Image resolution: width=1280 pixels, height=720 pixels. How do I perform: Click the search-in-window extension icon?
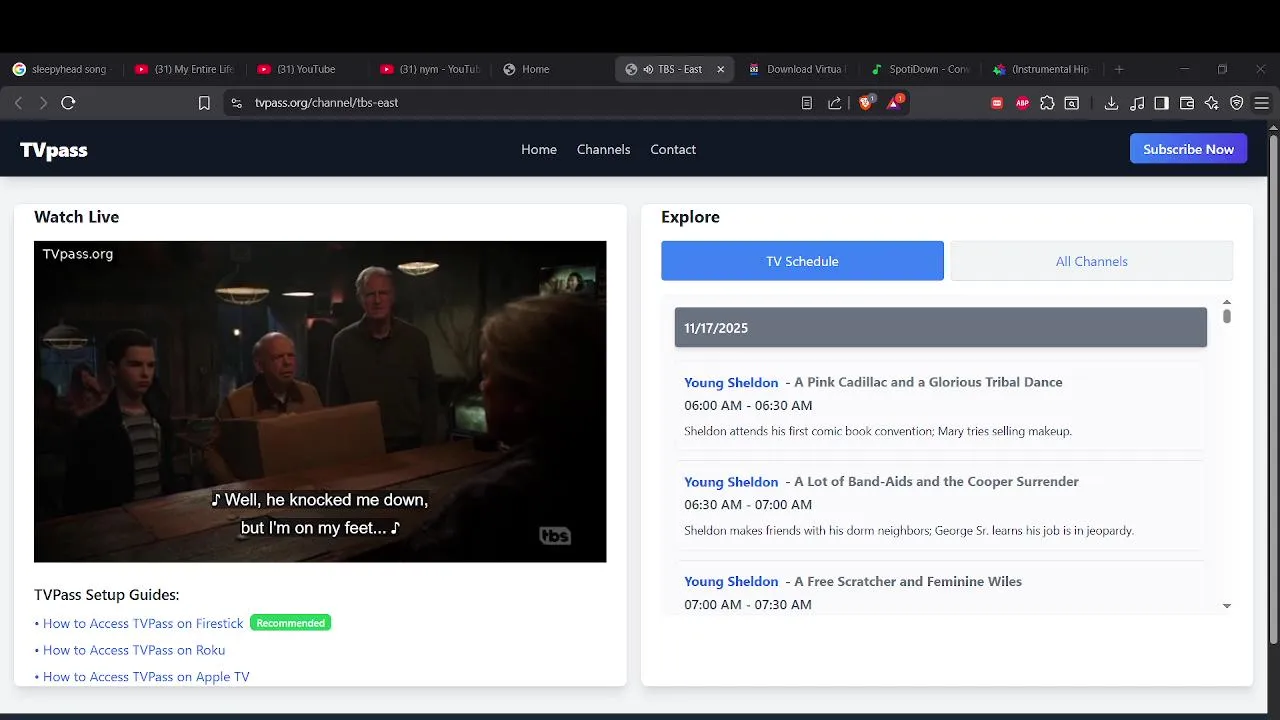(x=1071, y=103)
